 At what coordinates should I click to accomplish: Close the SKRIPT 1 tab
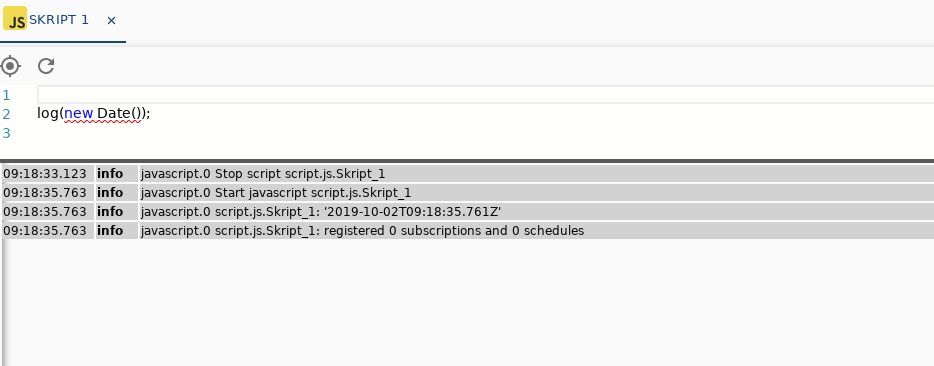(x=111, y=20)
